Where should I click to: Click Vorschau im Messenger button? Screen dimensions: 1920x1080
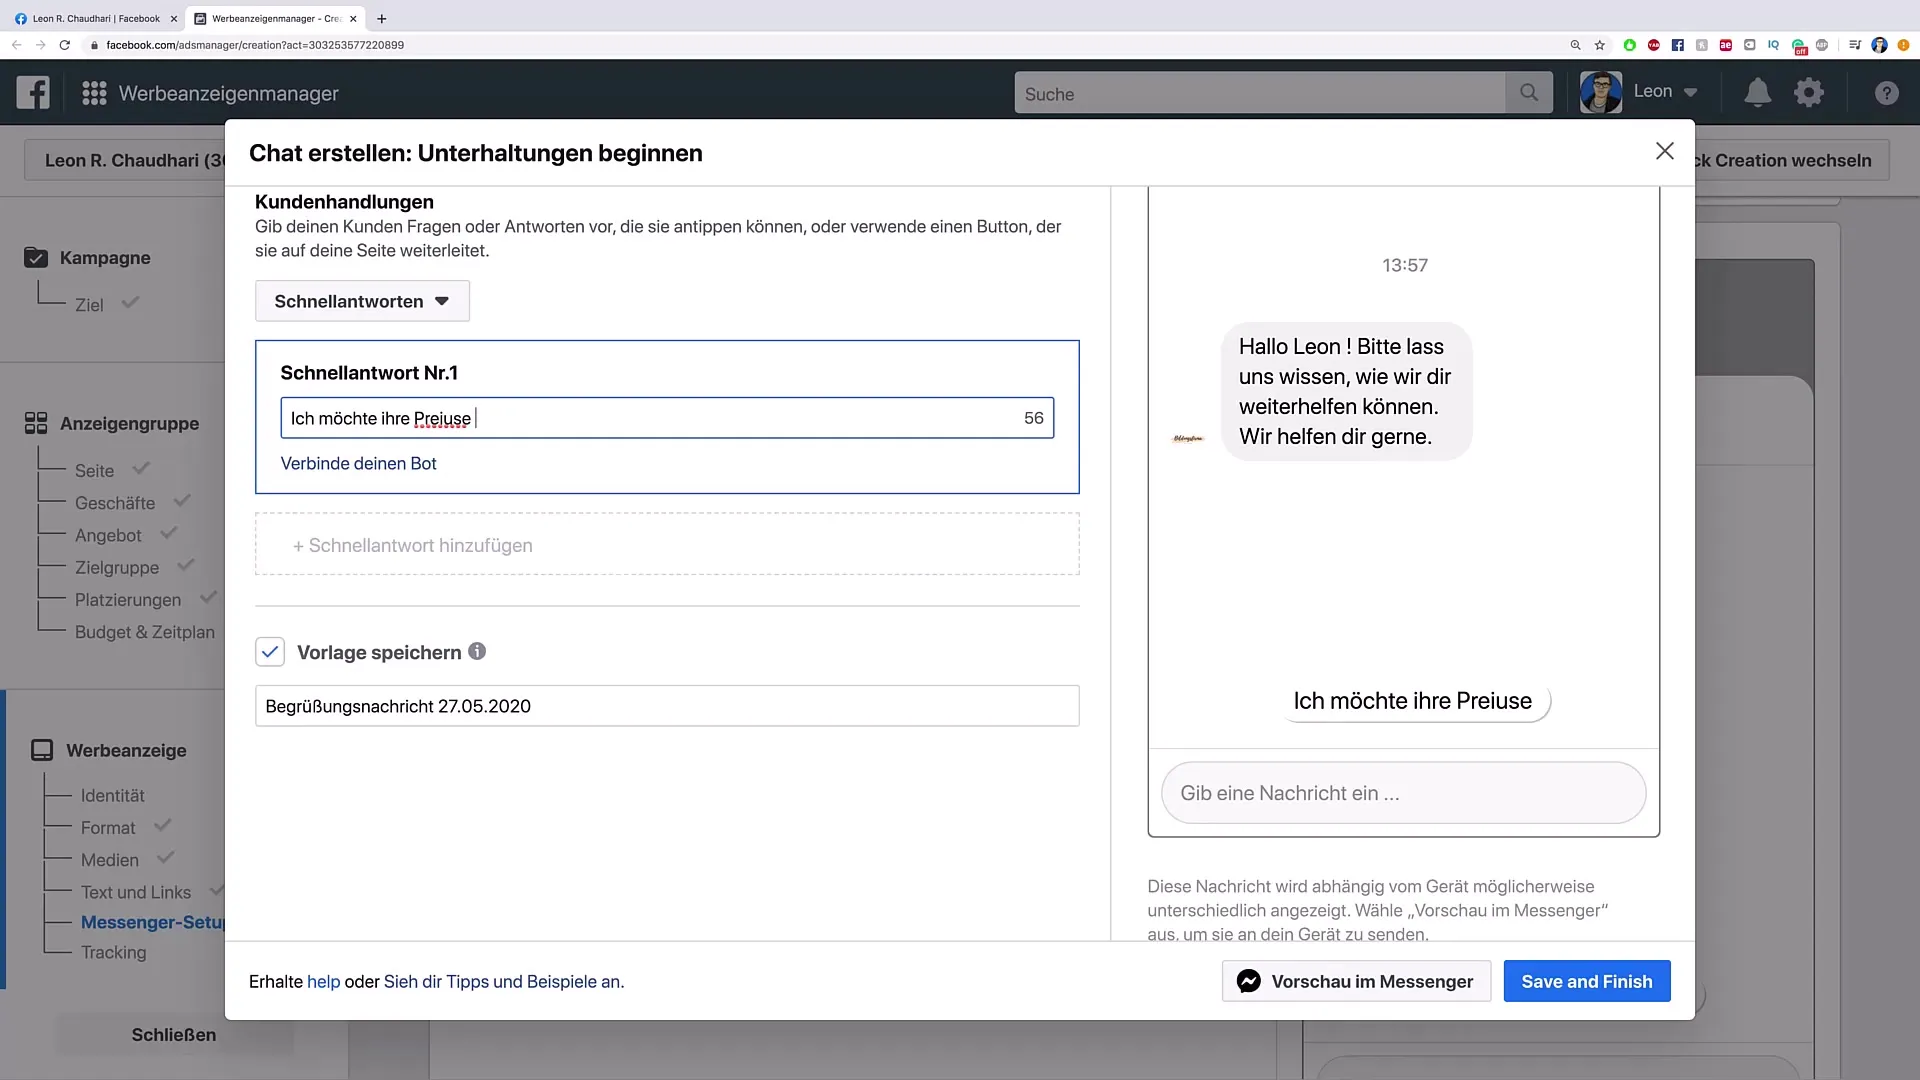(1356, 981)
